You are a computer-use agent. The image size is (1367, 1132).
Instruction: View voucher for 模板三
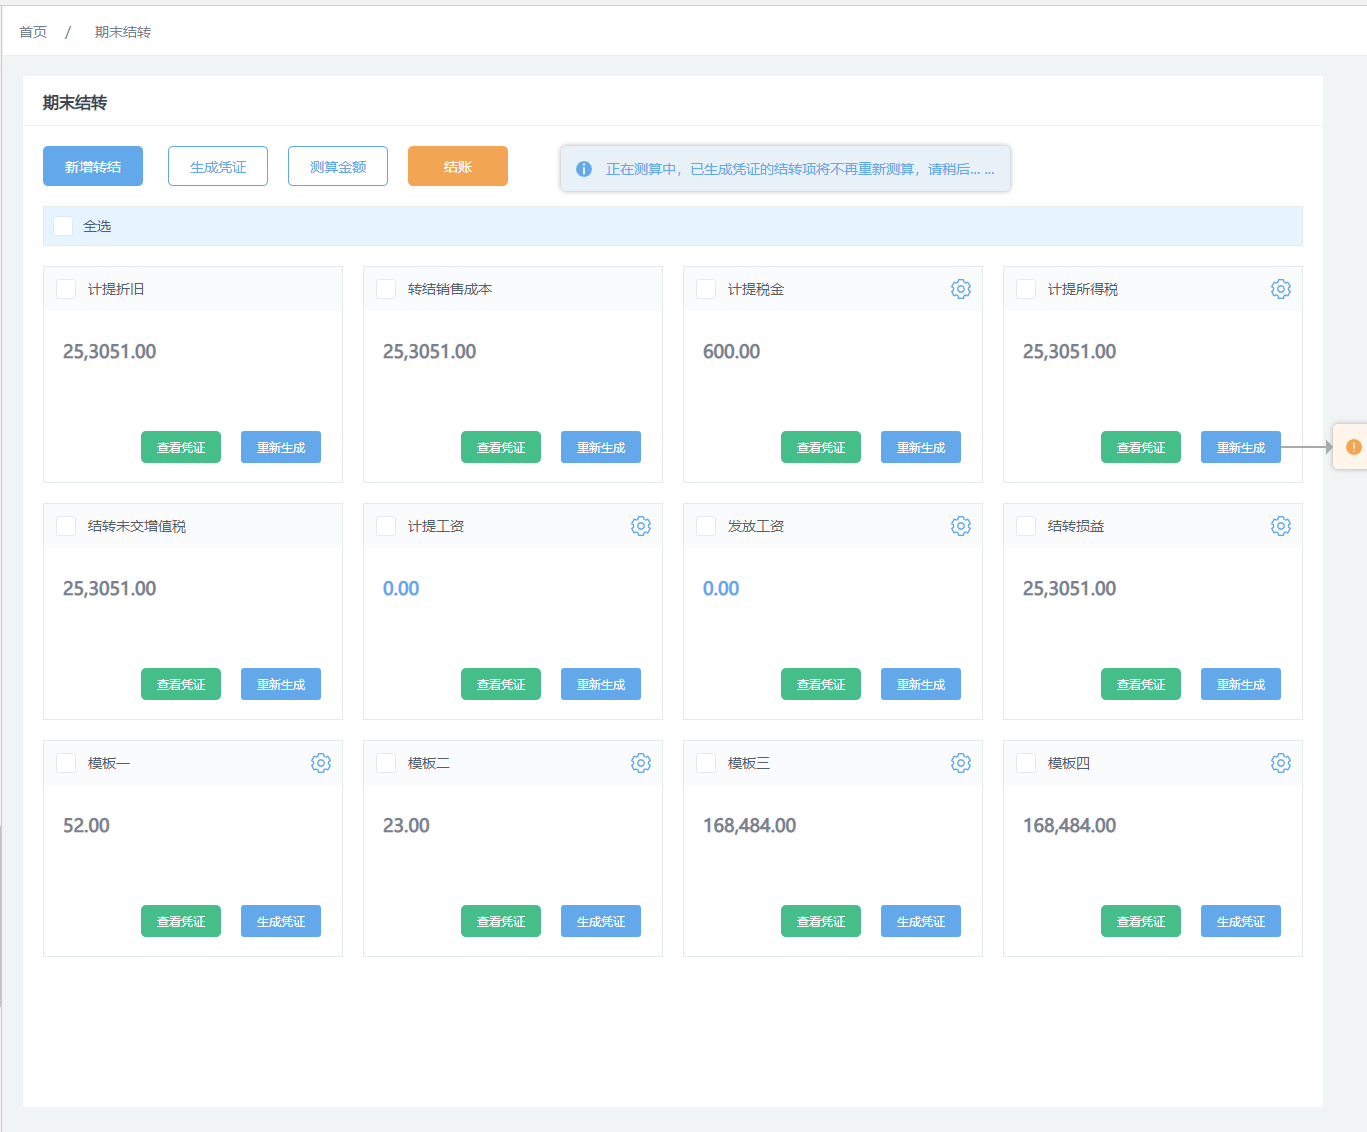(x=821, y=921)
